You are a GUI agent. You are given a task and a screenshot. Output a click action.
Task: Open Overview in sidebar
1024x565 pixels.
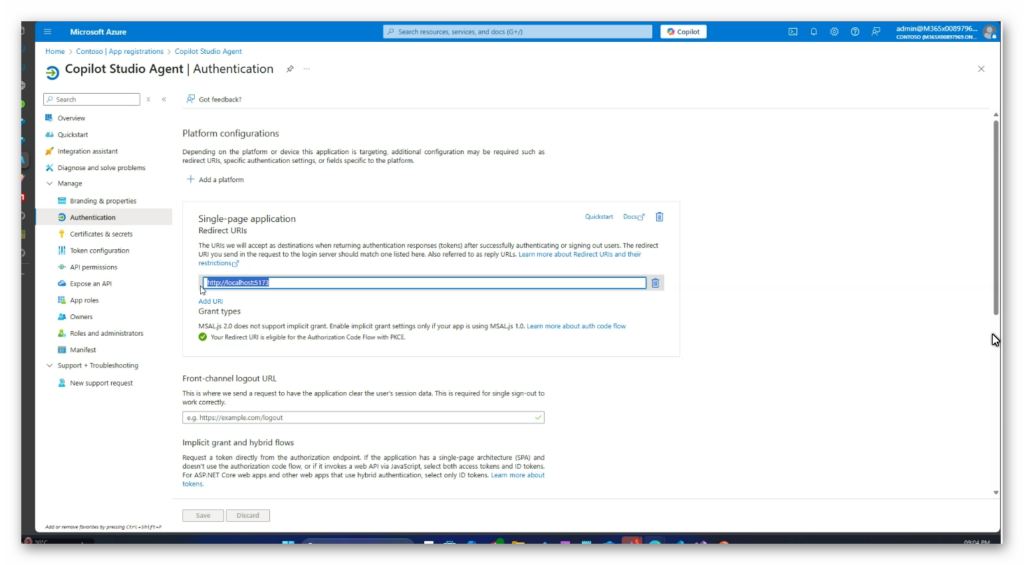pyautogui.click(x=71, y=118)
